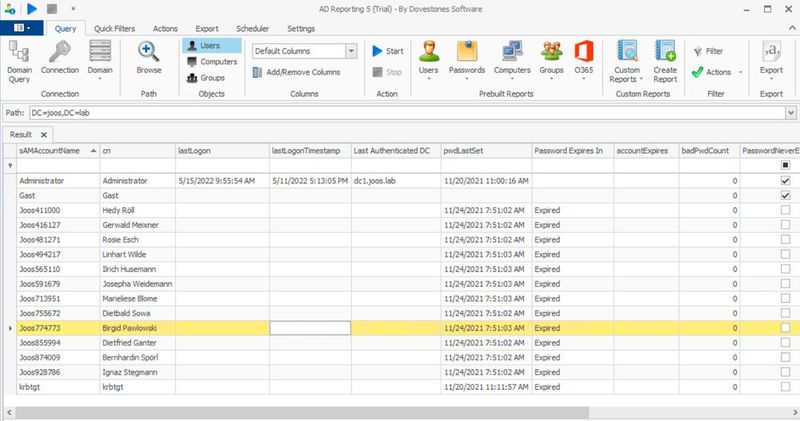
Task: Toggle PasswordNeverExpires checkbox for Joos774773
Action: click(x=785, y=328)
